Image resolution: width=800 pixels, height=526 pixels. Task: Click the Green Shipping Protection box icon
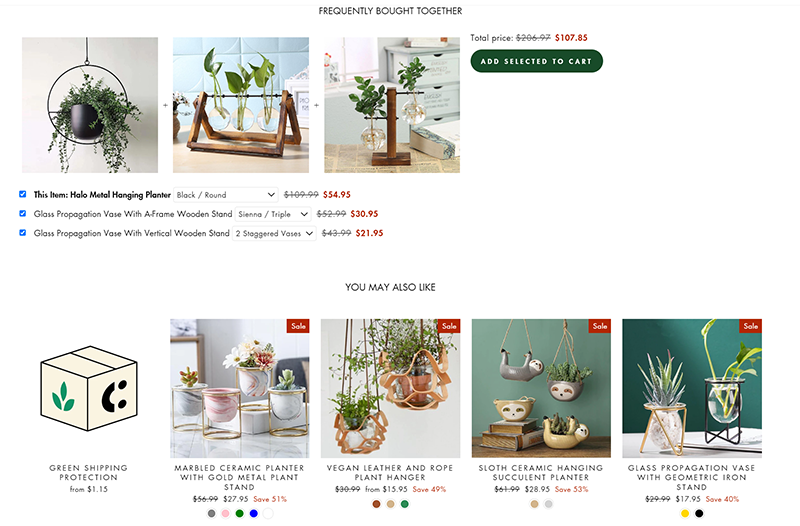pos(89,388)
